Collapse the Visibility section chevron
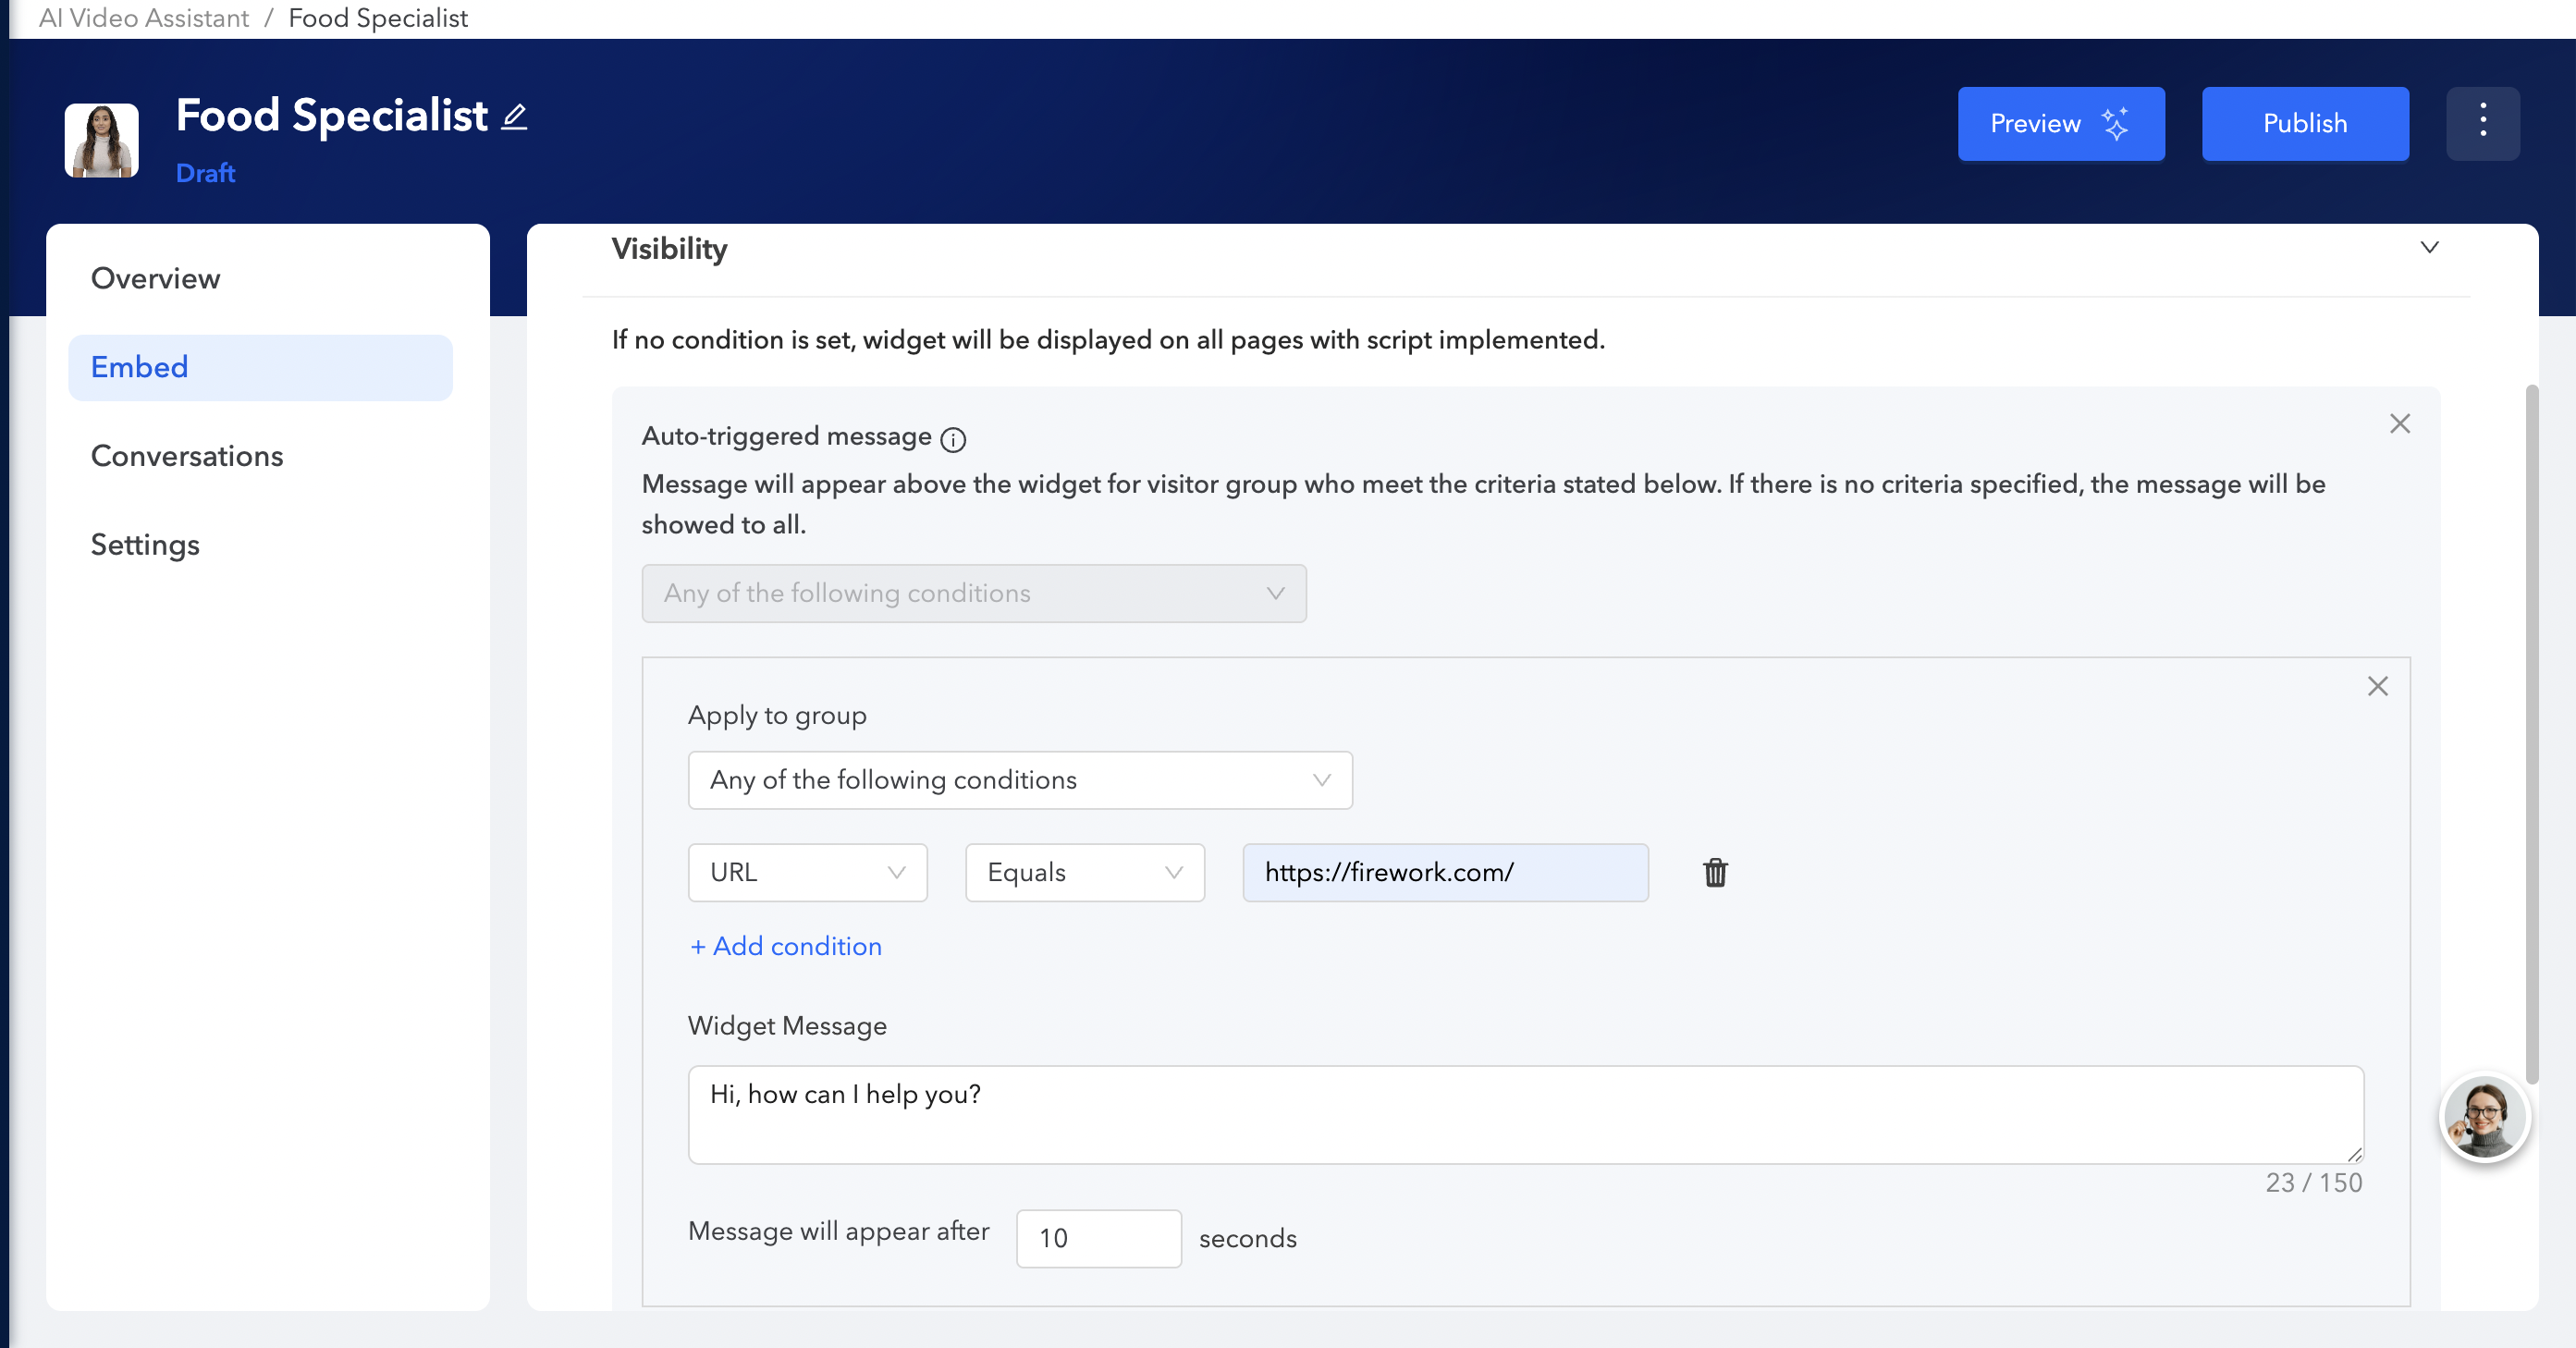The height and width of the screenshot is (1348, 2576). [2429, 247]
